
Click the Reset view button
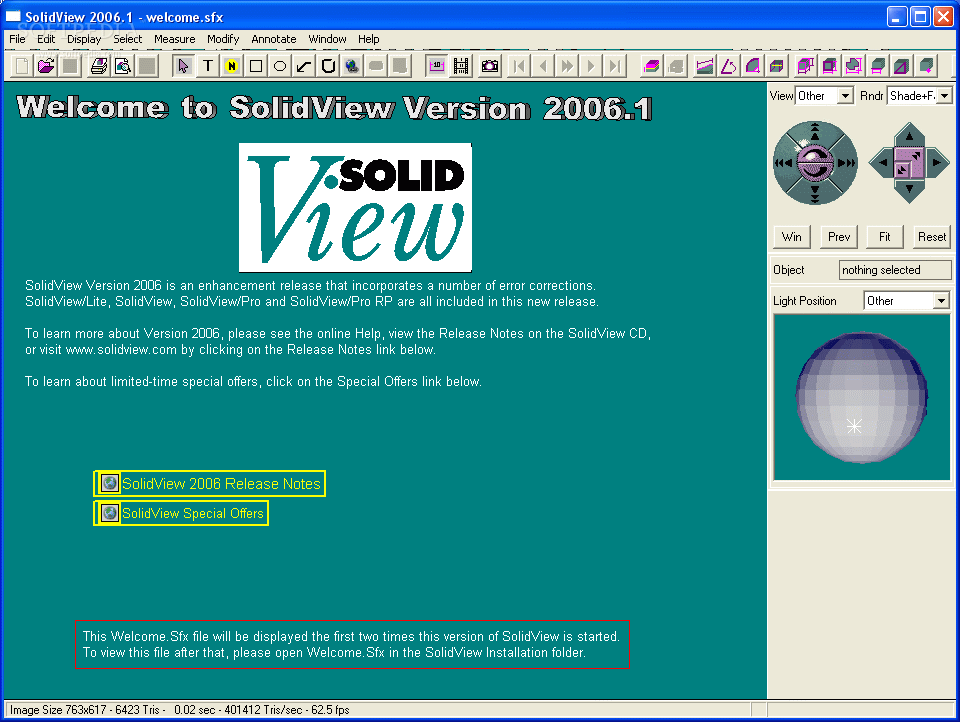coord(932,237)
